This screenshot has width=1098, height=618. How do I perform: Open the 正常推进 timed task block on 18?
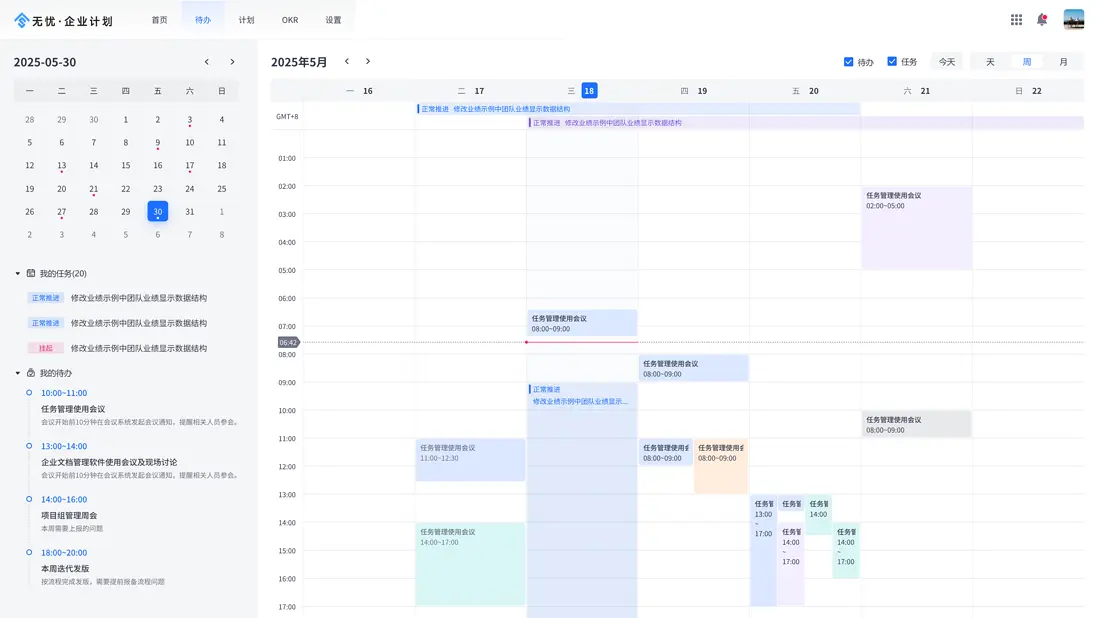tap(582, 500)
